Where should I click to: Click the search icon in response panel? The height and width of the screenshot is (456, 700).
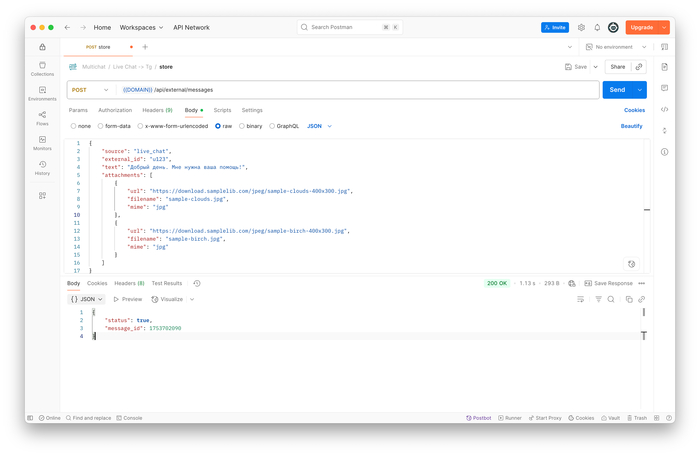pos(611,299)
